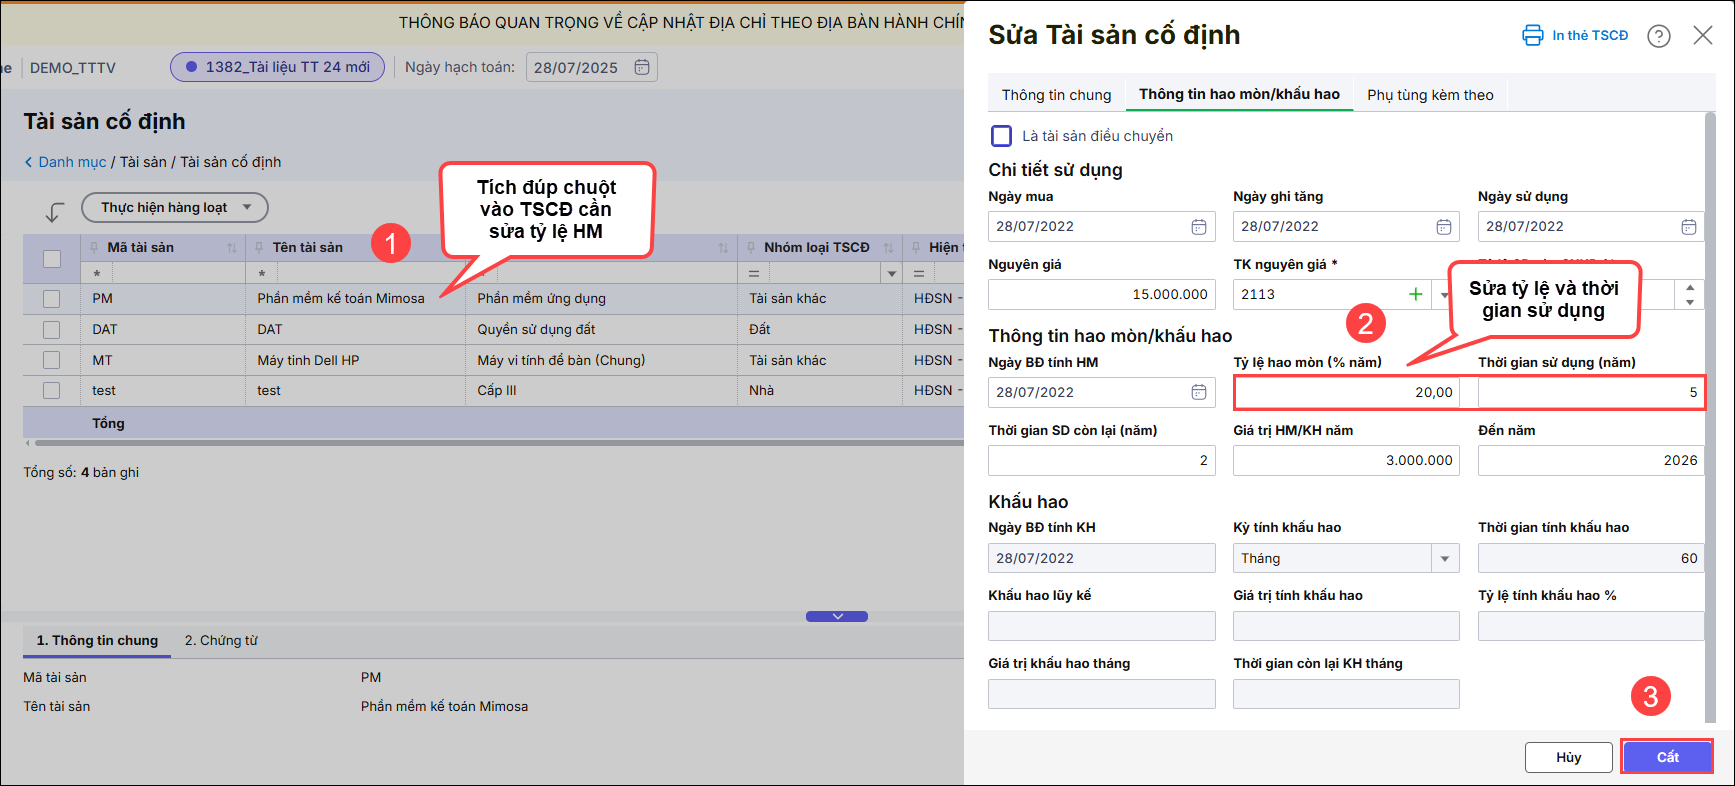This screenshot has width=1735, height=786.
Task: Open the Kỳ tính khấu hao dropdown
Action: (1444, 558)
